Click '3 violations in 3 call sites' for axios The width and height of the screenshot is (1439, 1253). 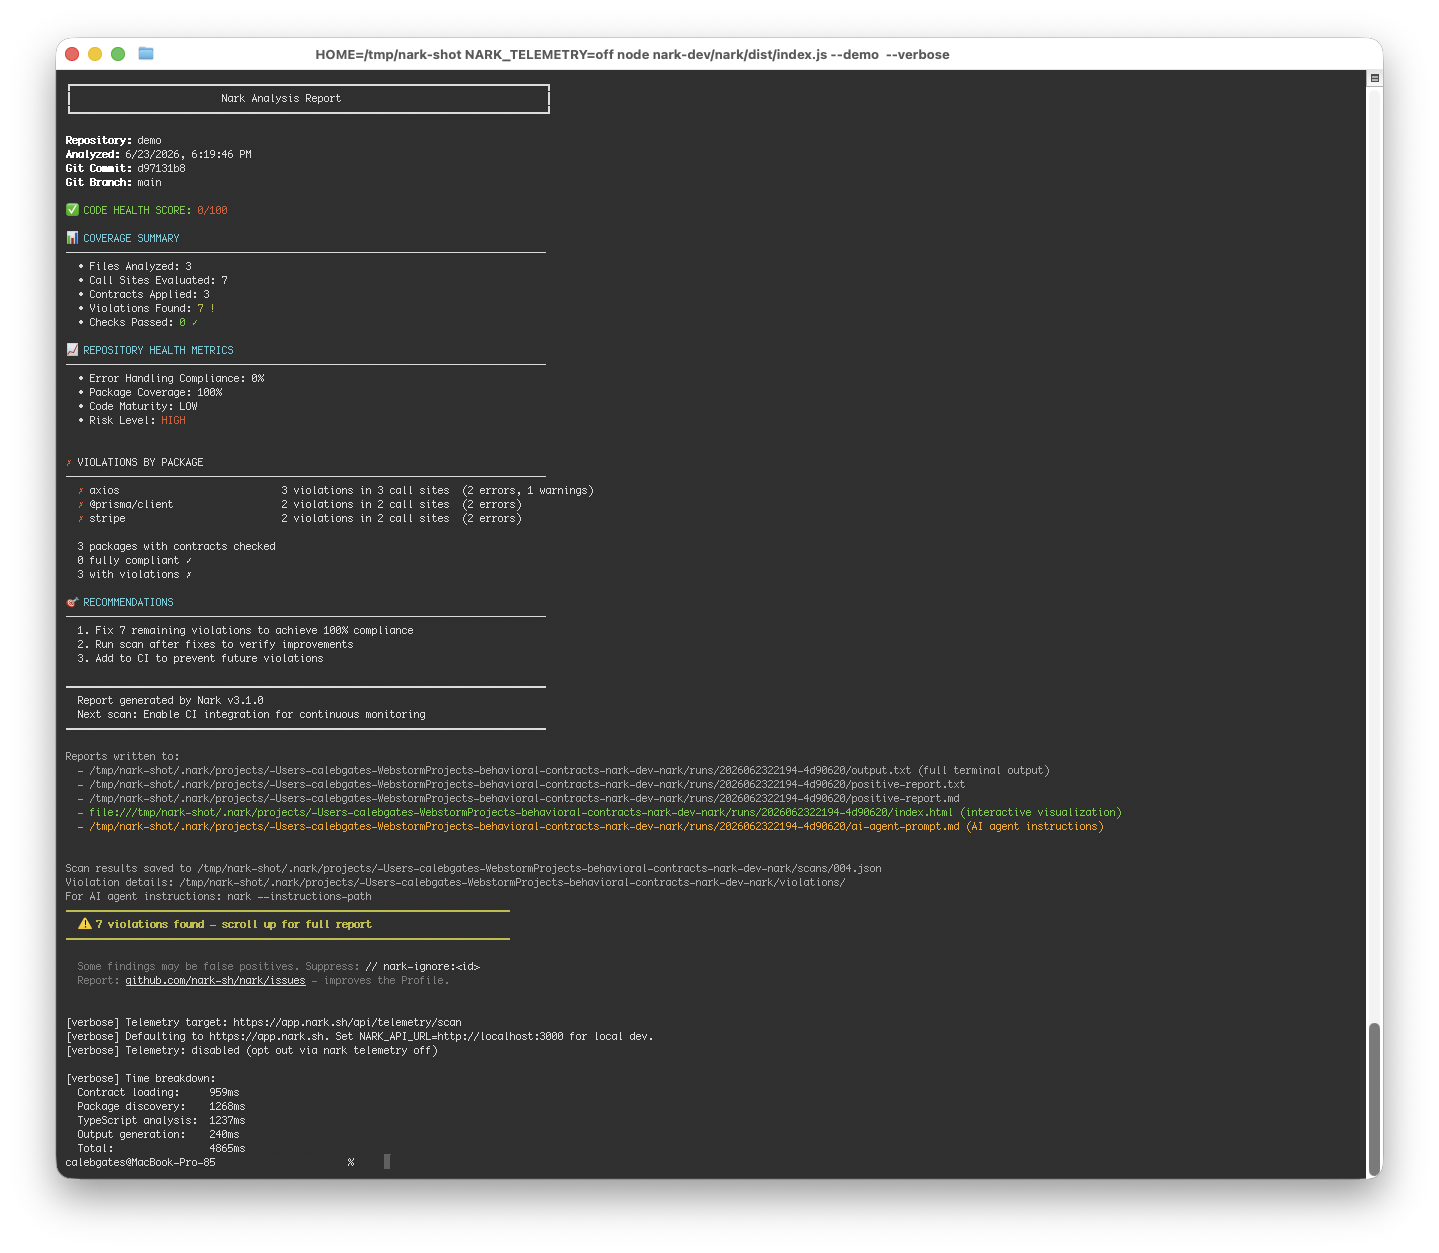click(365, 491)
